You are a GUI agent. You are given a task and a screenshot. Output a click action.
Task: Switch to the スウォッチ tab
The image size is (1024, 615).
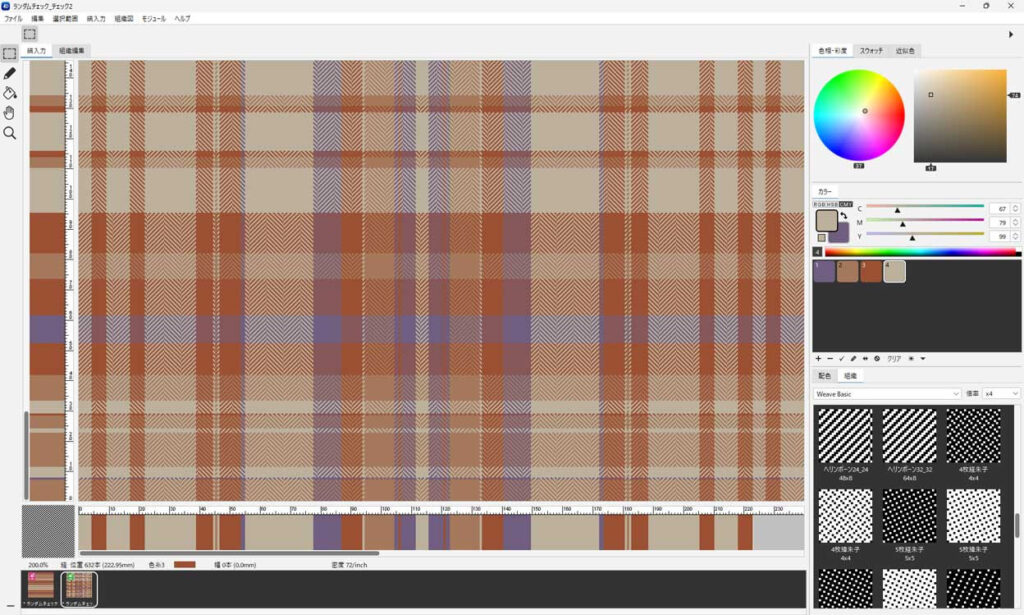click(x=871, y=50)
